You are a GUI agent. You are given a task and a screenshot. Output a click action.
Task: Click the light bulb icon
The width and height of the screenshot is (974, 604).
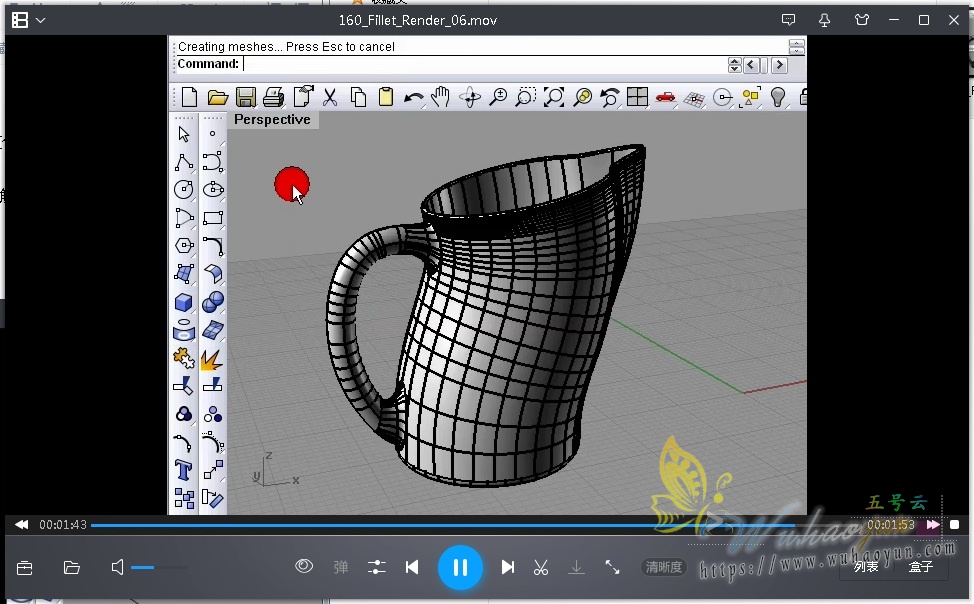777,97
